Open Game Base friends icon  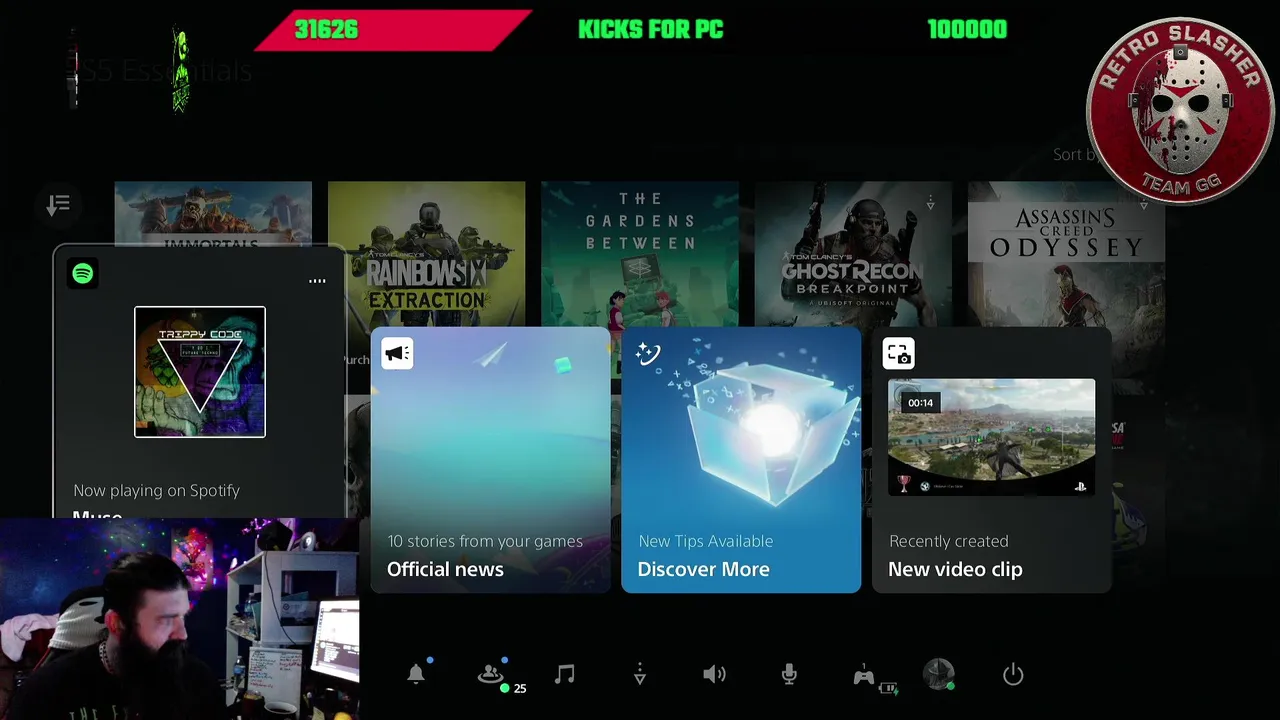click(490, 675)
